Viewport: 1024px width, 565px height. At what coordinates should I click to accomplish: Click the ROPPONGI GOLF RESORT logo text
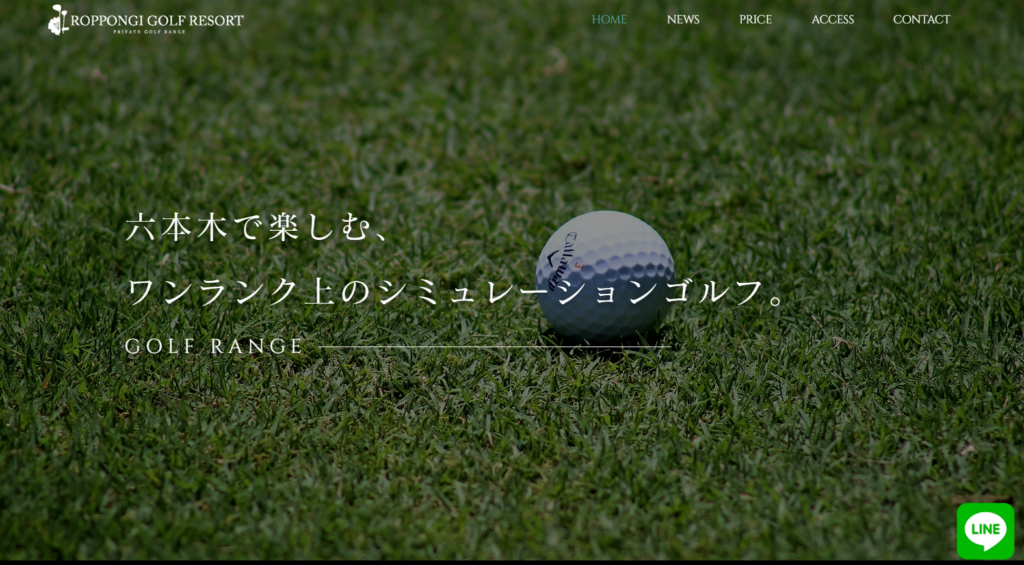tap(159, 19)
